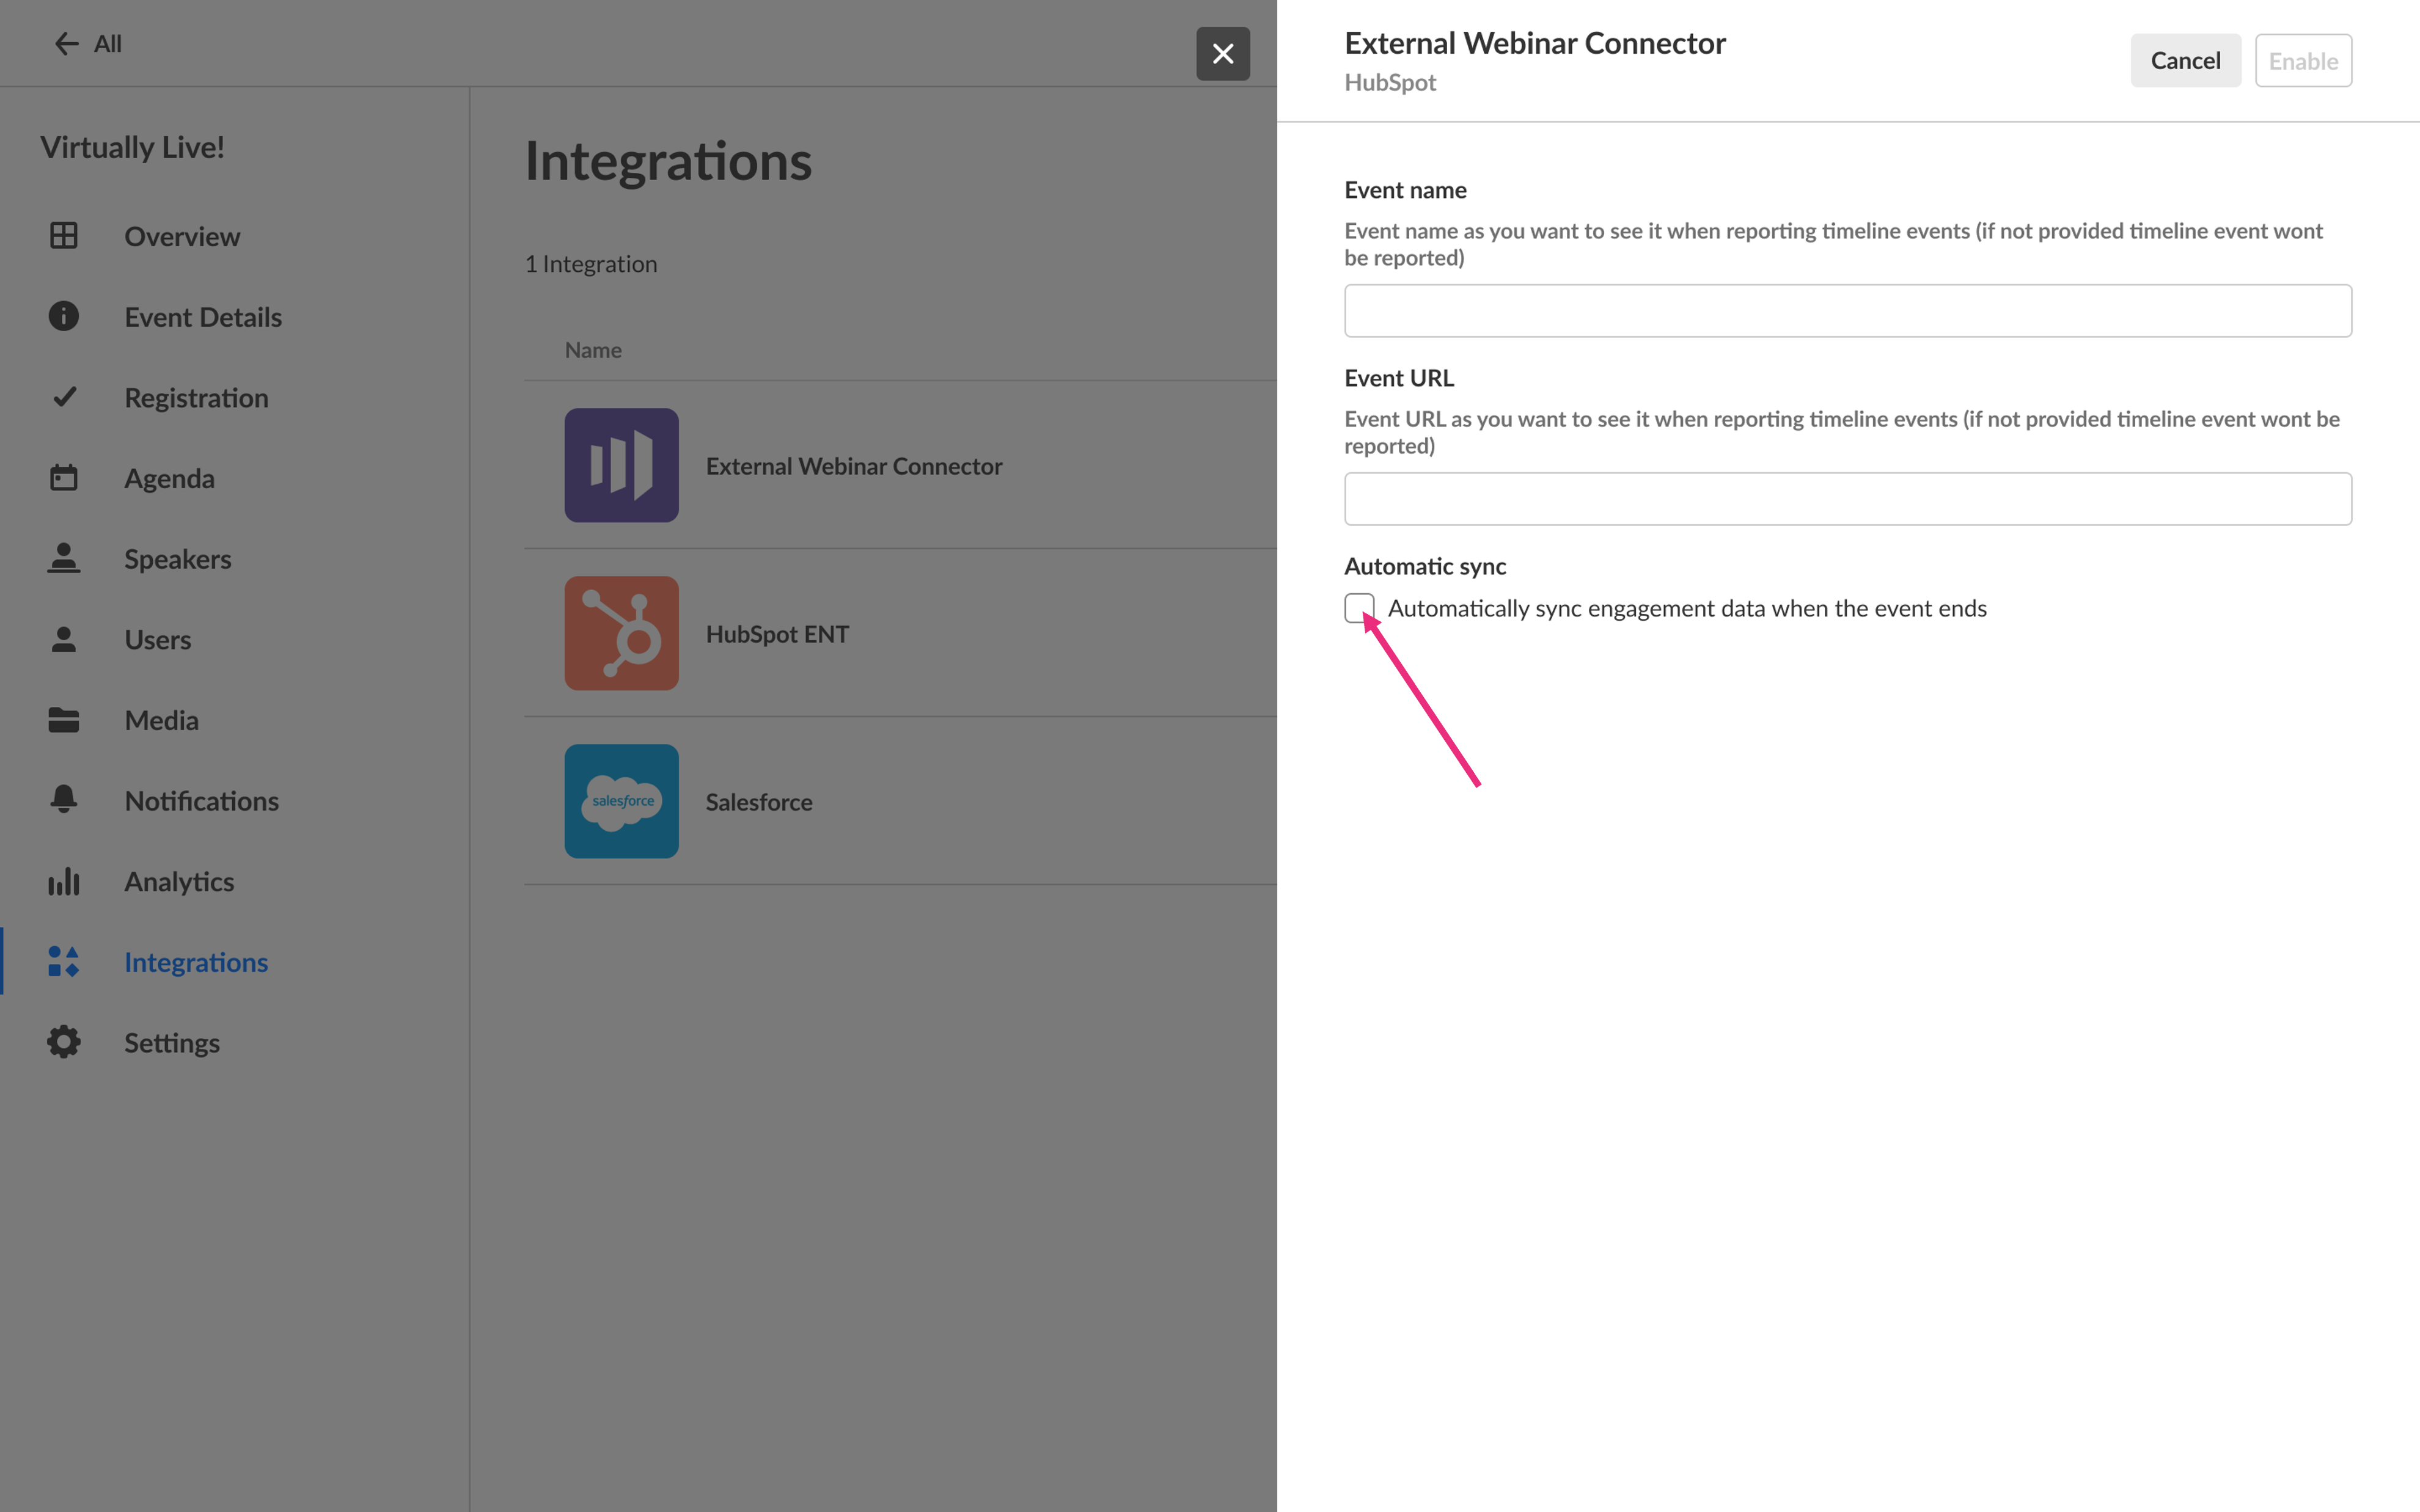Screen dimensions: 2420x1512
Task: Click the Media folder icon
Action: [64, 720]
